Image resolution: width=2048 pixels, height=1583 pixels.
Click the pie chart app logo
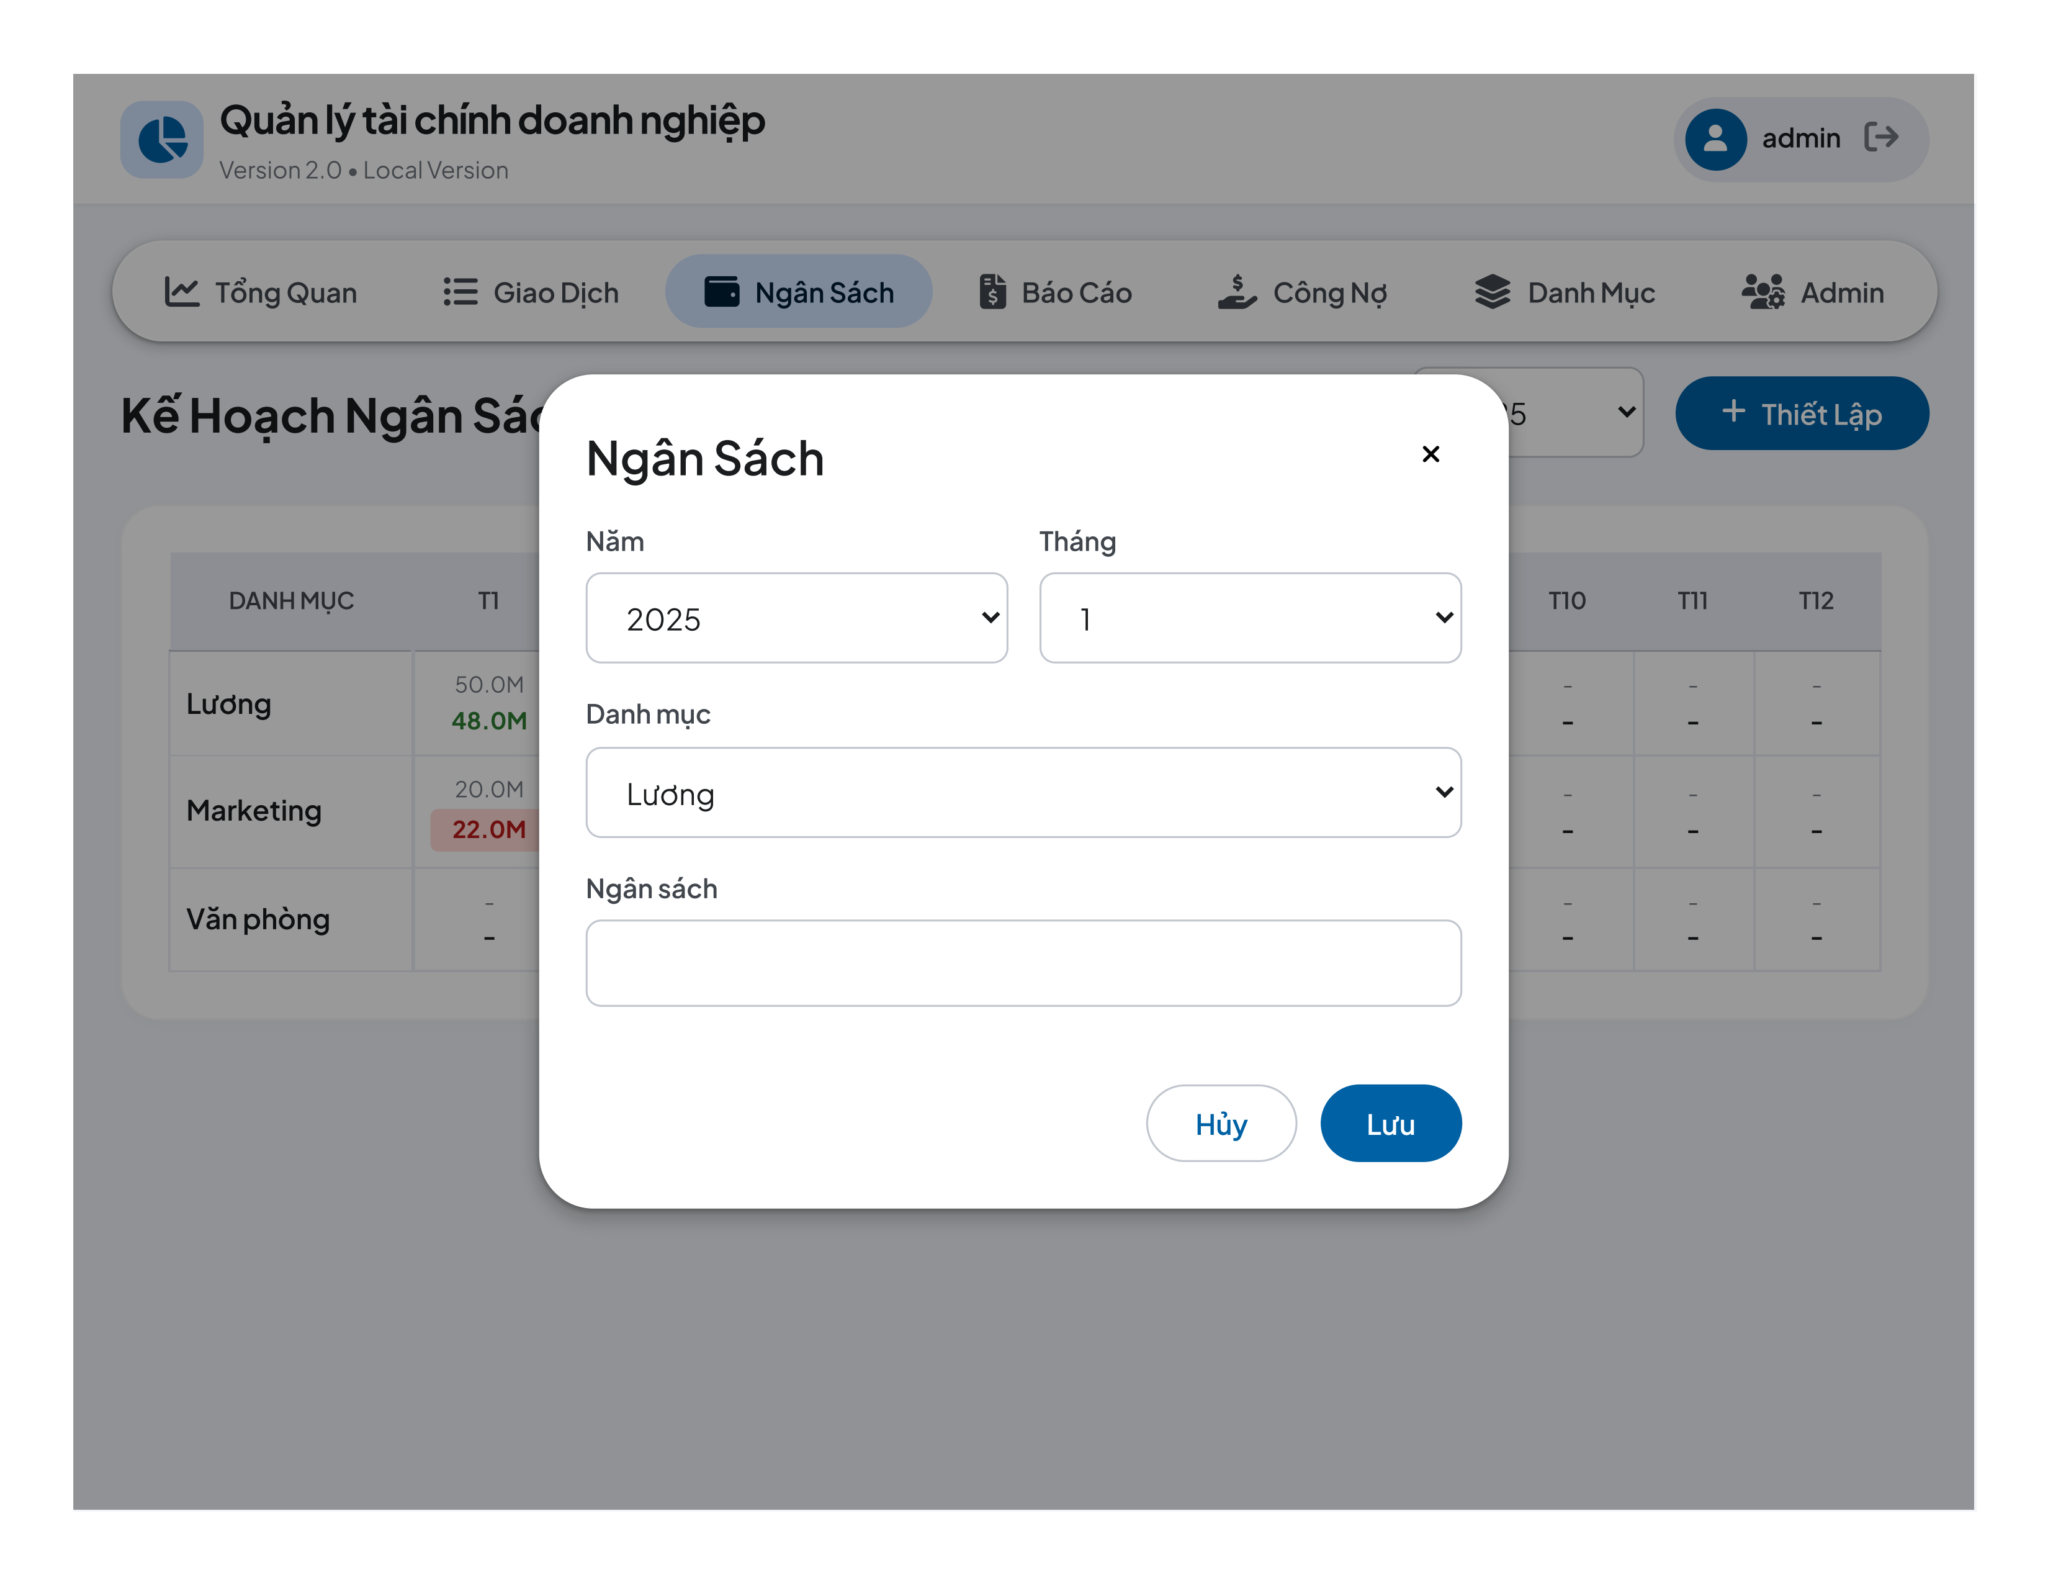point(162,139)
